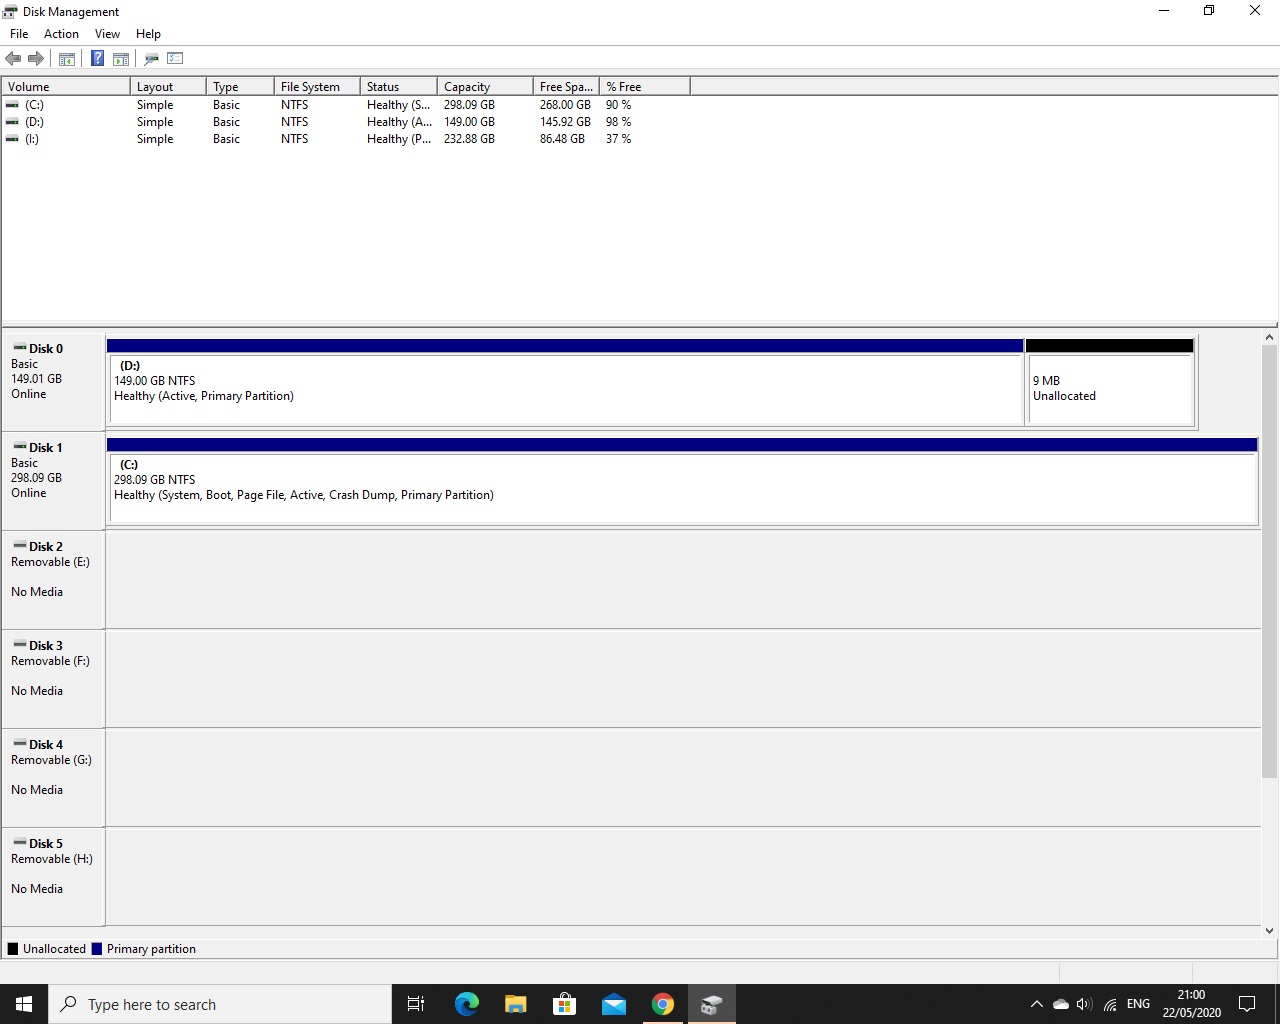Click the Disk 2 removable drive icon
The height and width of the screenshot is (1024, 1280).
pos(19,545)
